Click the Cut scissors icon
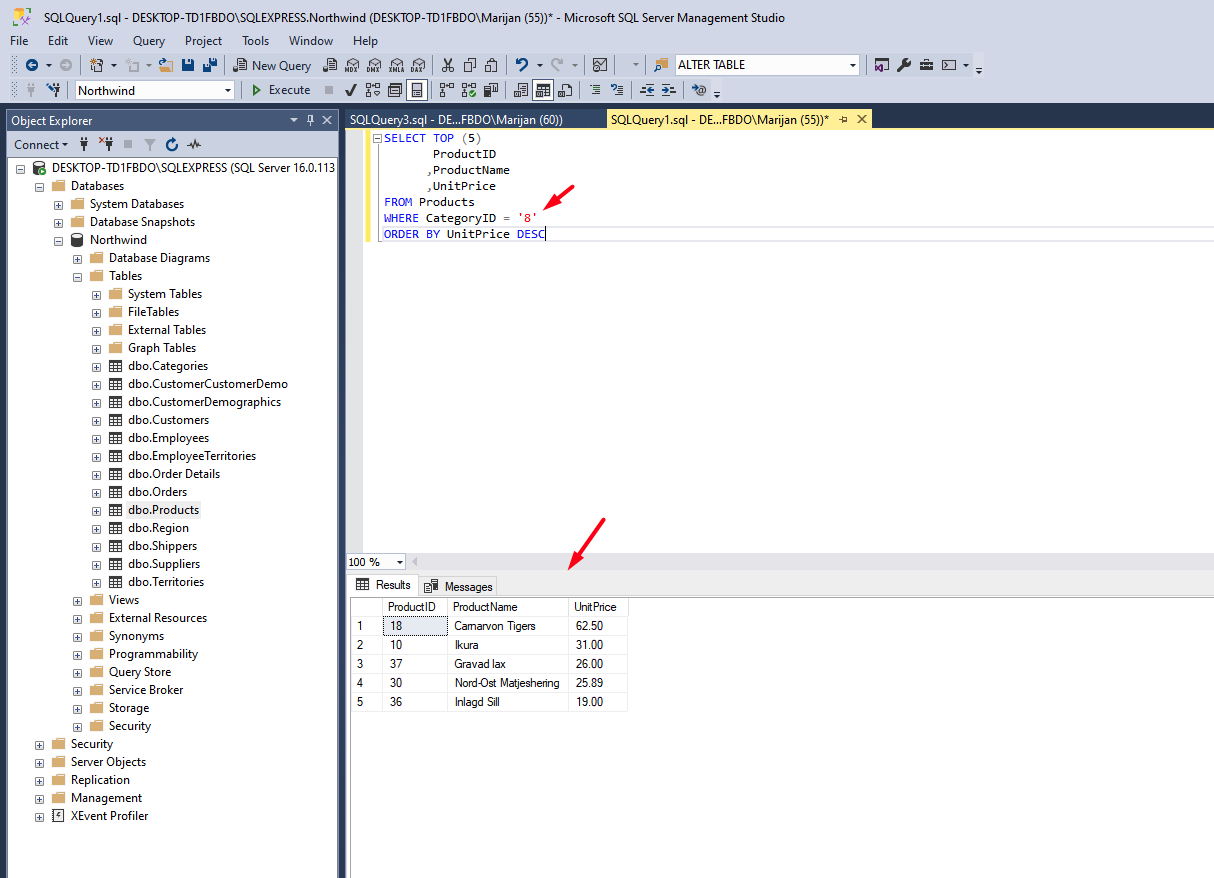The width and height of the screenshot is (1214, 878). click(448, 65)
